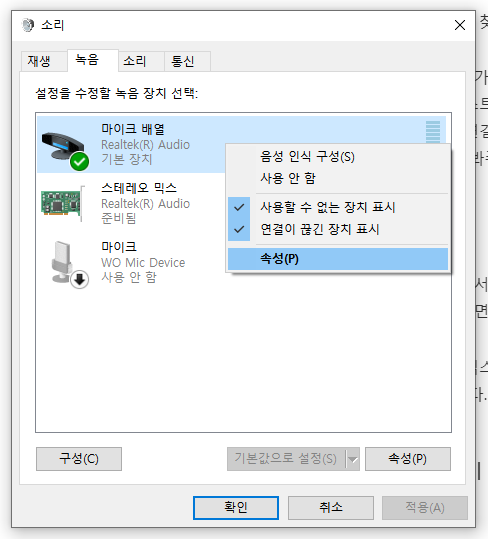The height and width of the screenshot is (539, 488).
Task: Toggle 연결이 끊긴 장치 표시 menu option
Action: pos(338,229)
